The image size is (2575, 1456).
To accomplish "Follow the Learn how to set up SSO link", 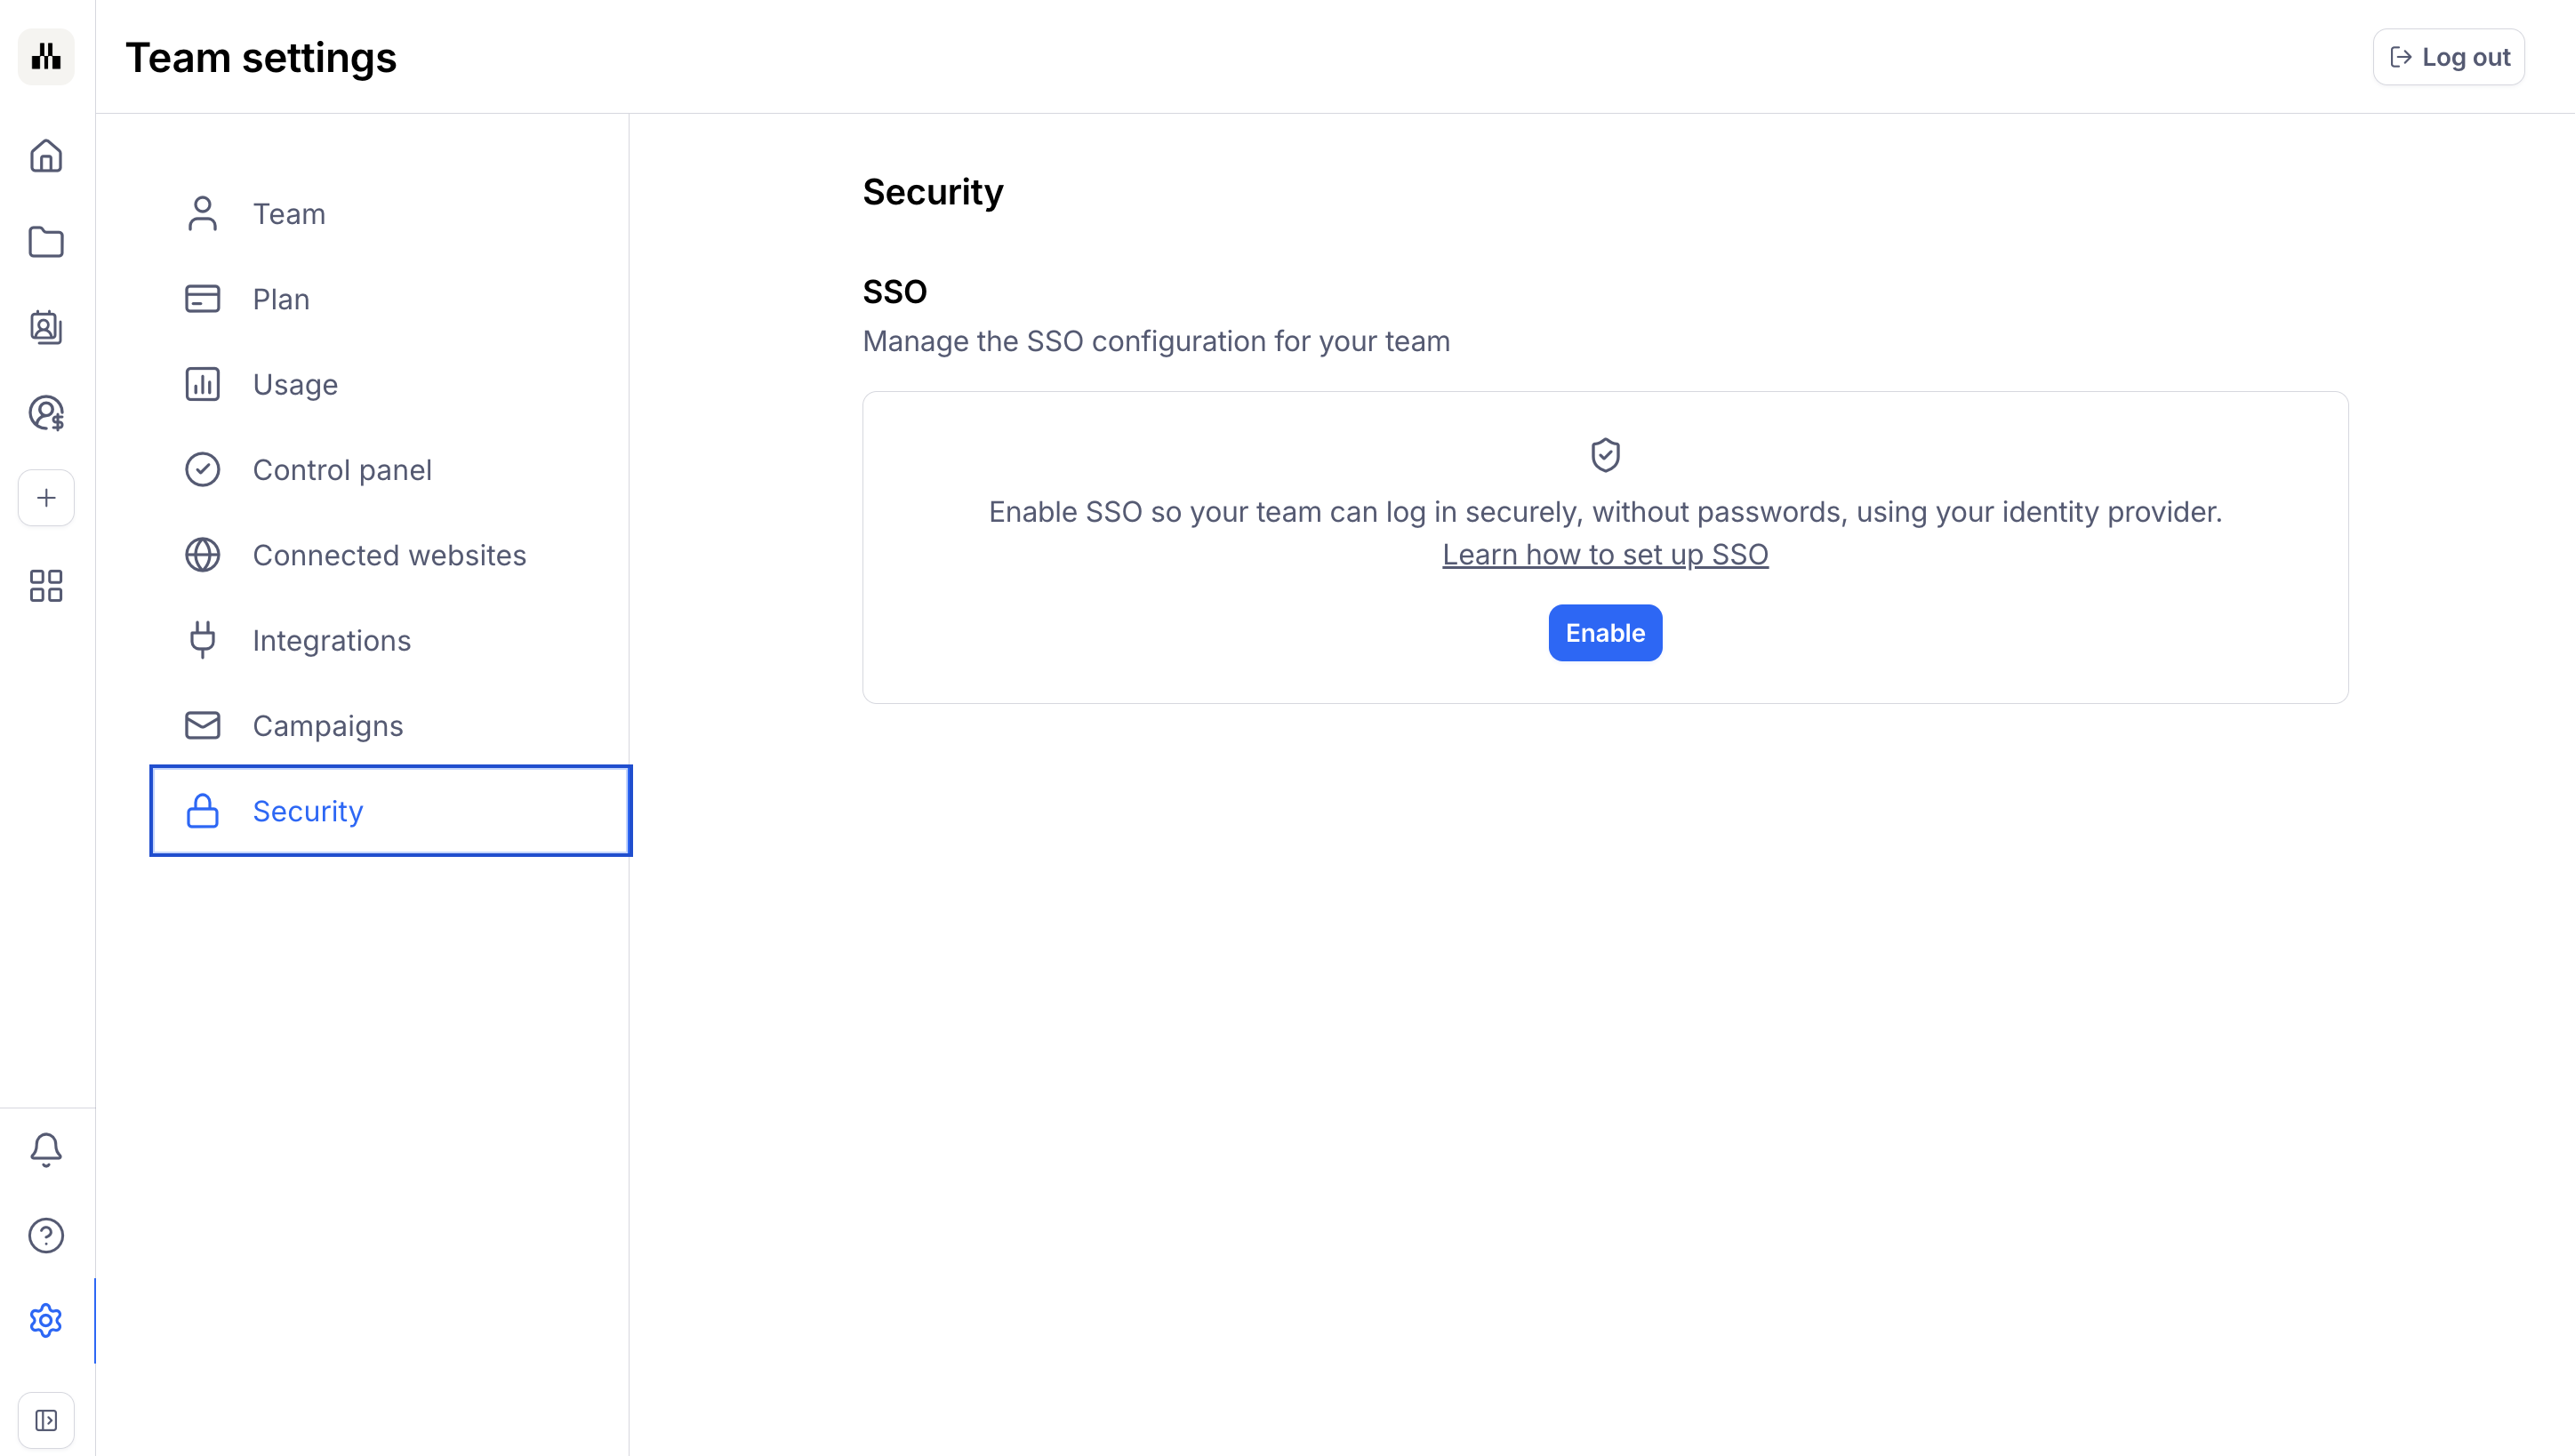I will click(1605, 554).
